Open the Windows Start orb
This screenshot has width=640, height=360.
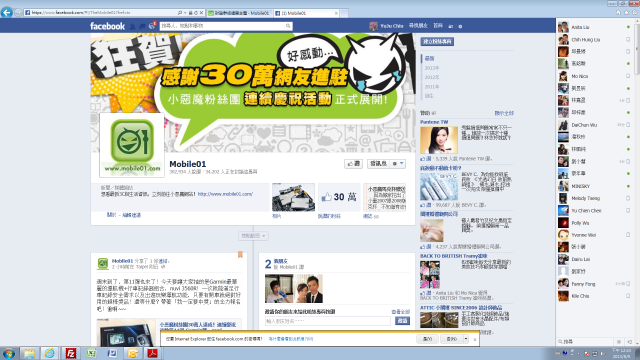(9, 353)
